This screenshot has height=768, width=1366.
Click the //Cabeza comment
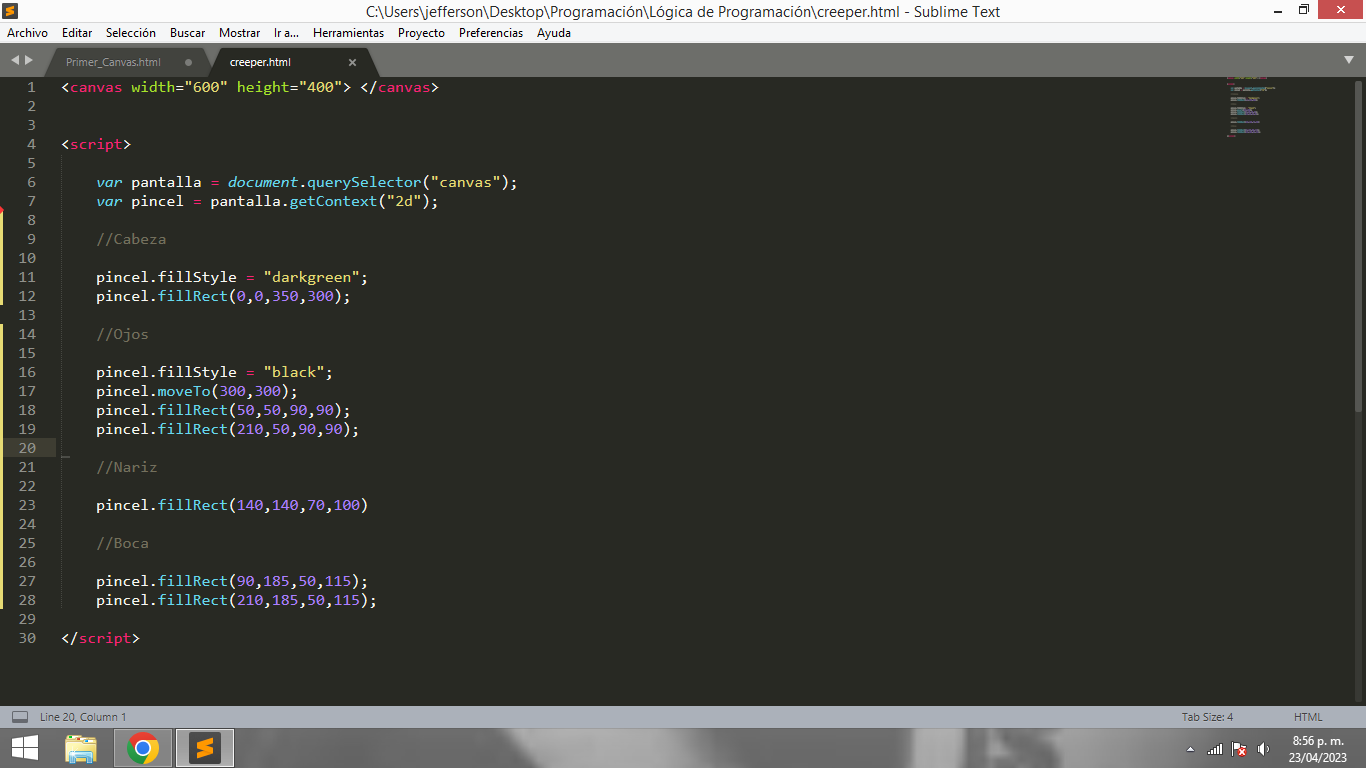[131, 239]
